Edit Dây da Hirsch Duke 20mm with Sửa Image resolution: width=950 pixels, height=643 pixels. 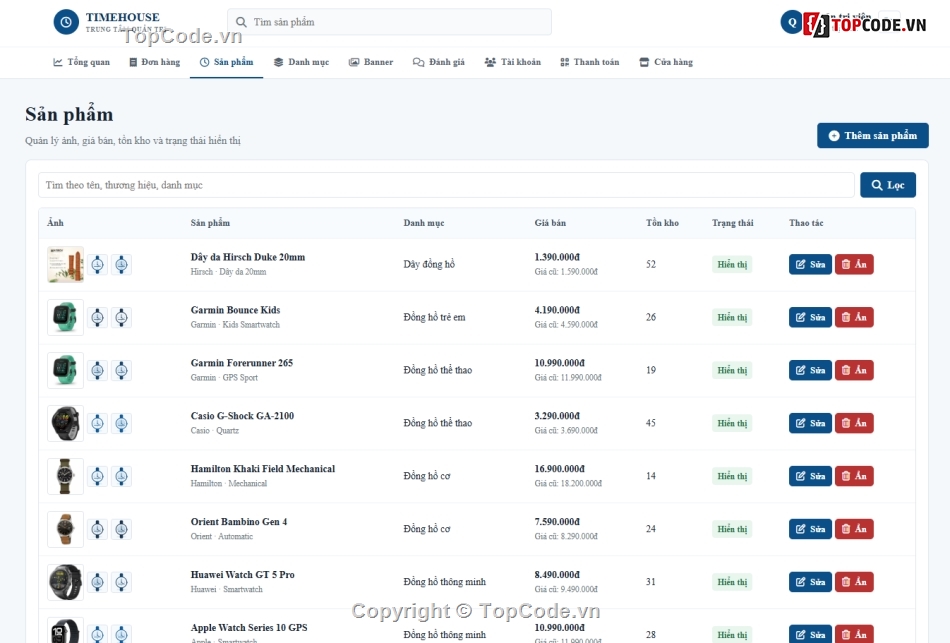810,264
